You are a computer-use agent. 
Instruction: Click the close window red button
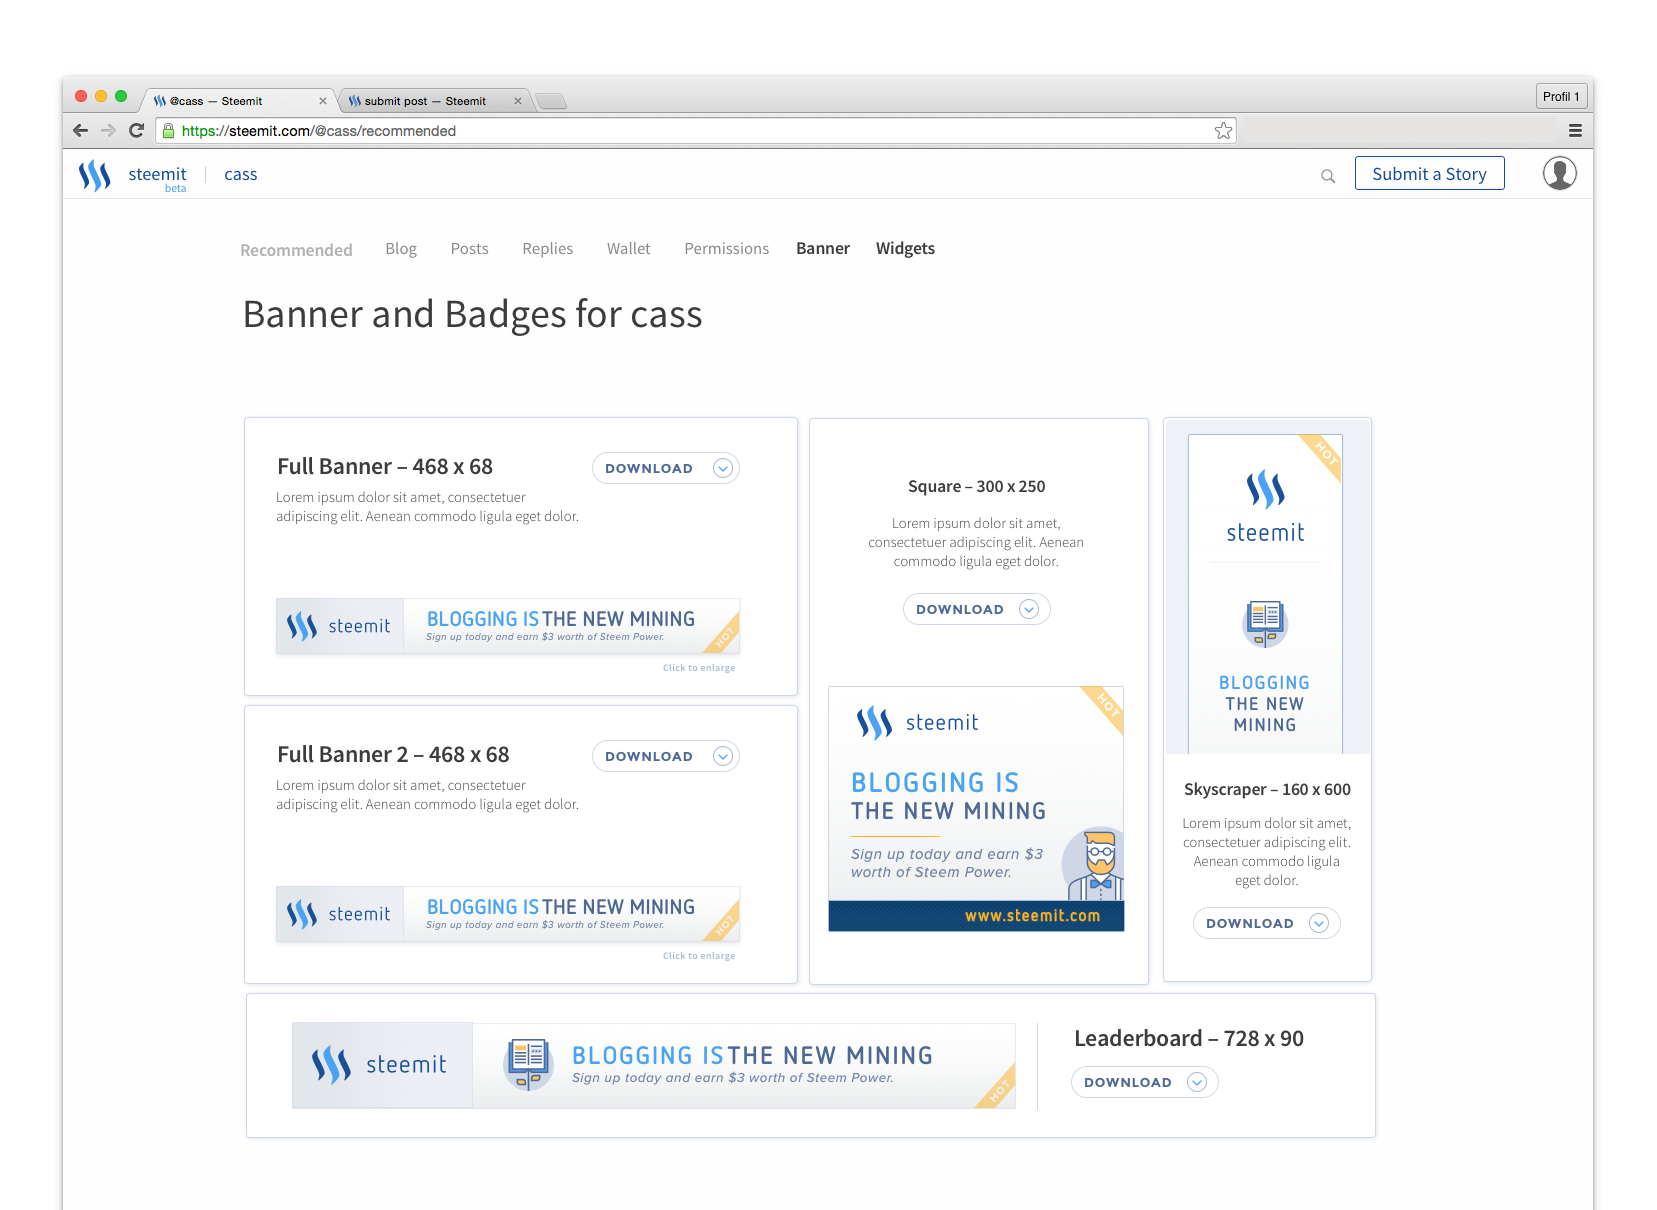81,96
